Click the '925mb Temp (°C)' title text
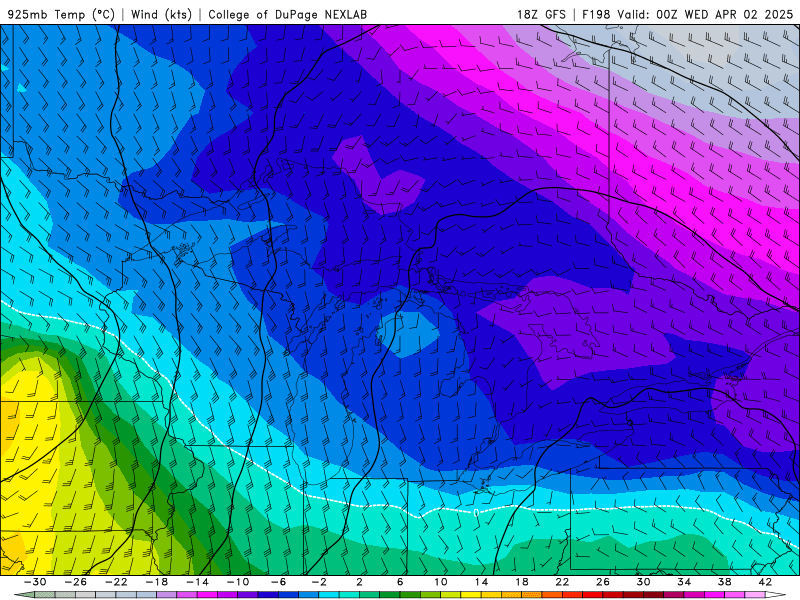Viewport: 800px width, 600px height. point(61,14)
